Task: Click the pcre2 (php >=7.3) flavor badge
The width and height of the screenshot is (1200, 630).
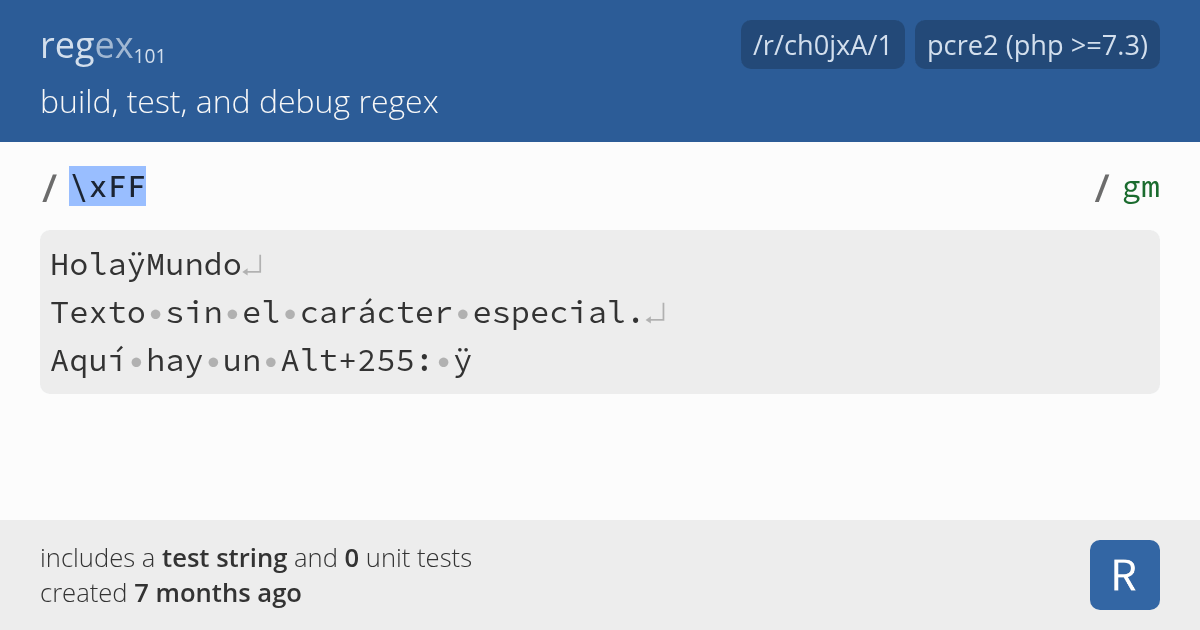Action: coord(1037,44)
